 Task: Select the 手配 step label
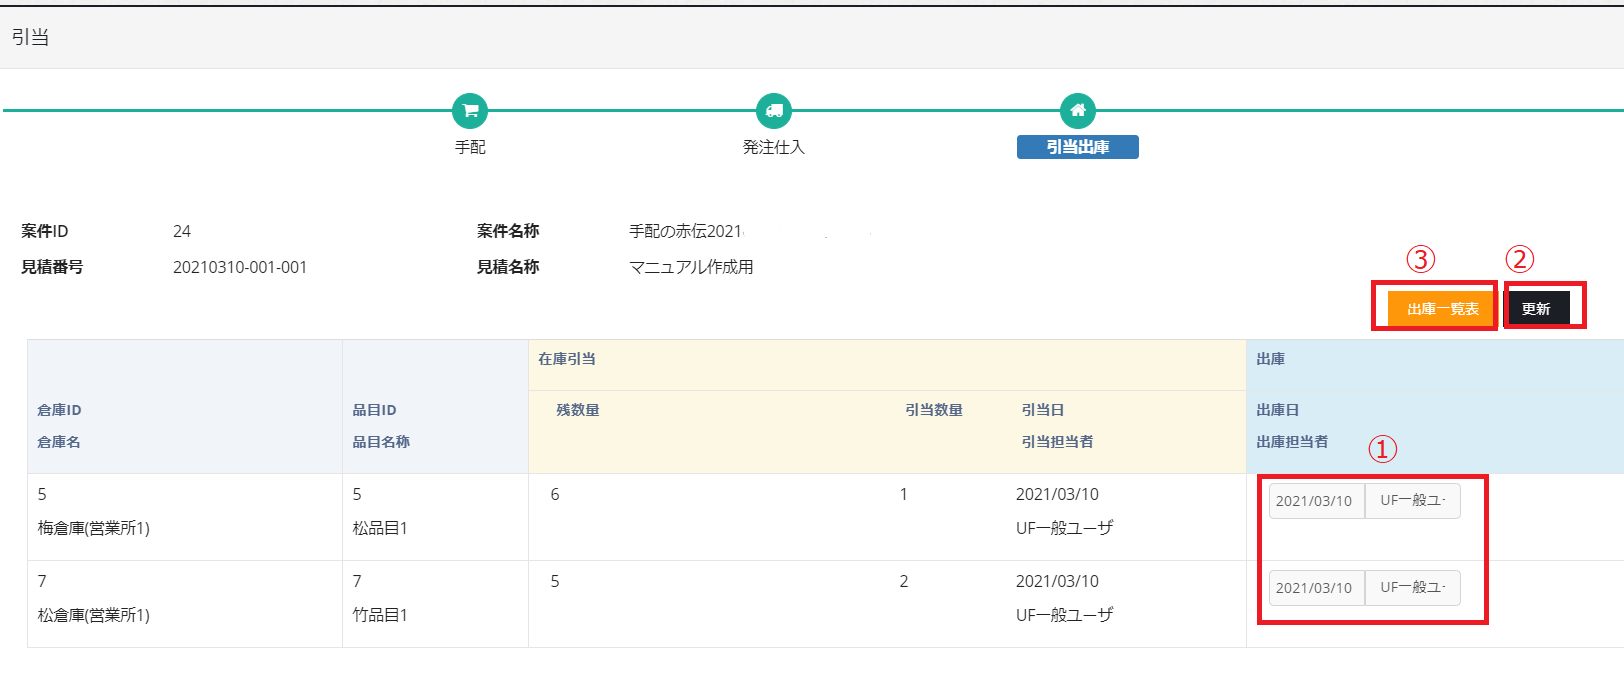click(470, 147)
